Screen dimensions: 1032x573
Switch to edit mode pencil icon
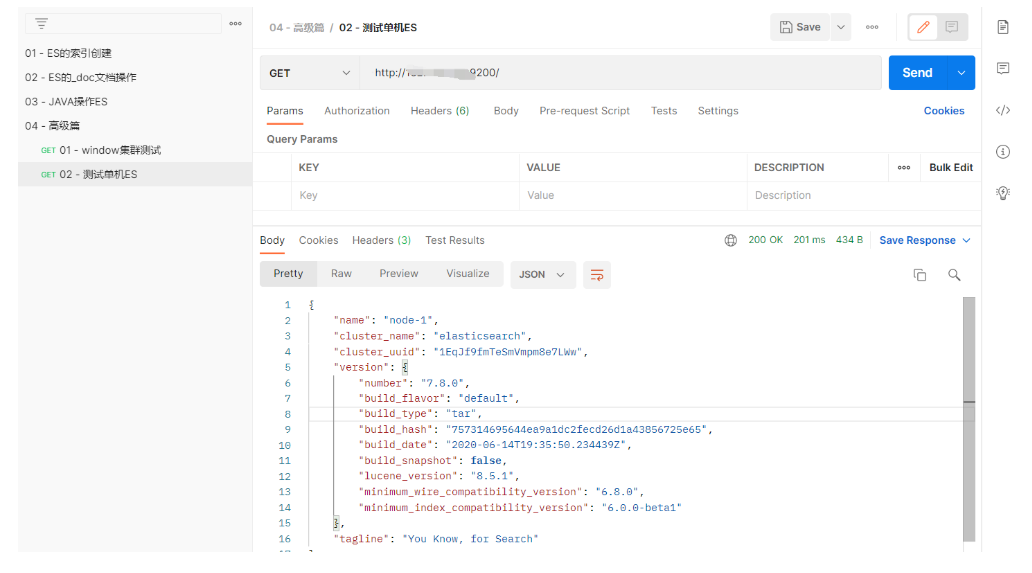tap(923, 27)
